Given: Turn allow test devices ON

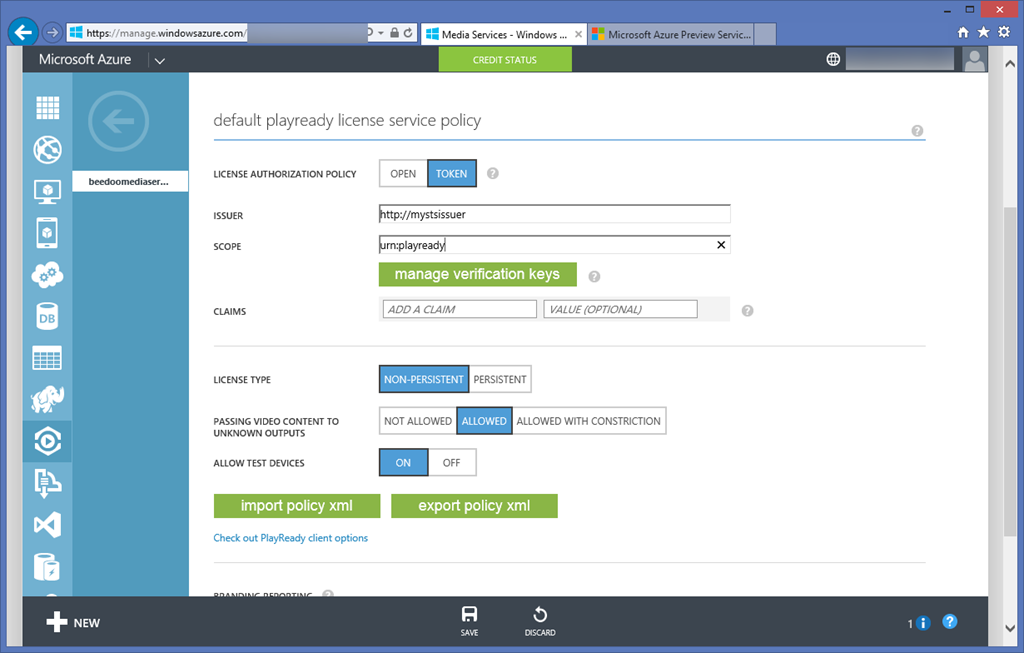Looking at the screenshot, I should tap(404, 463).
